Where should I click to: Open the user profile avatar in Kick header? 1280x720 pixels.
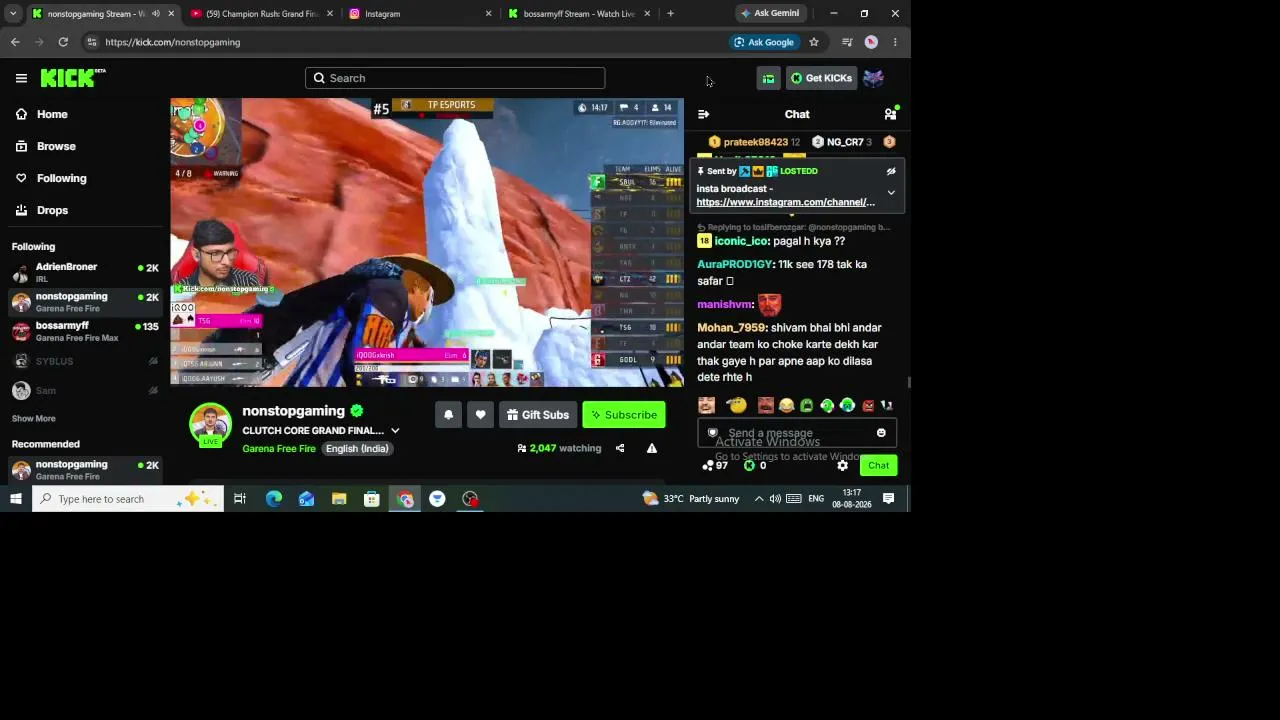(x=873, y=78)
